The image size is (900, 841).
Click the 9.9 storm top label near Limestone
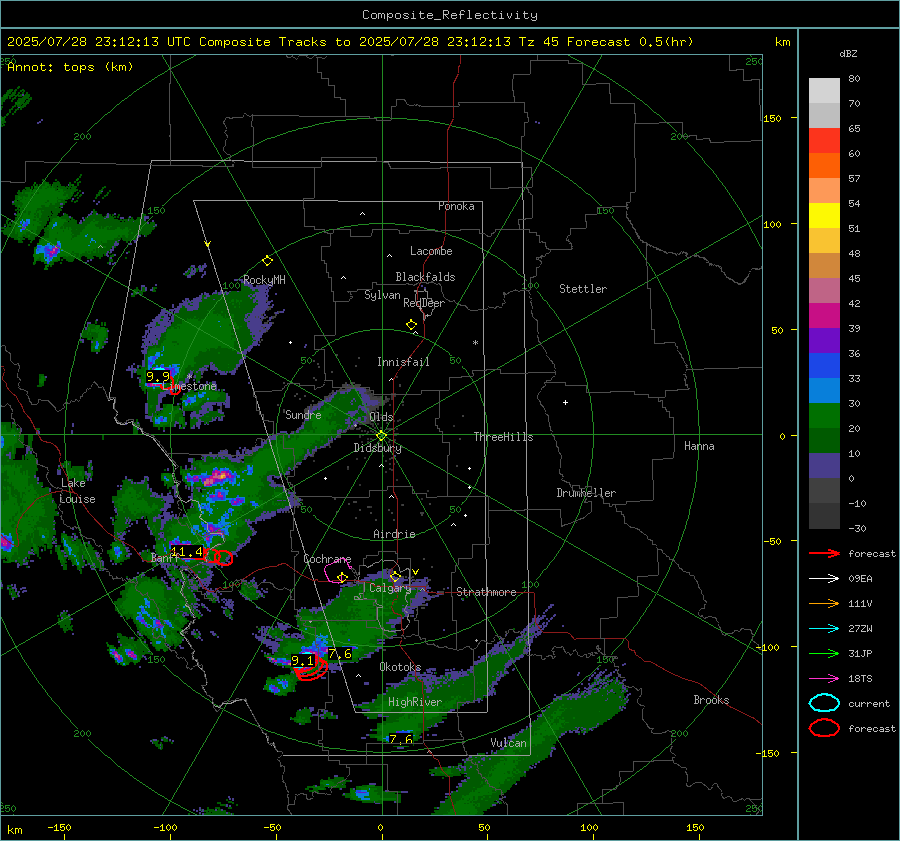point(158,377)
